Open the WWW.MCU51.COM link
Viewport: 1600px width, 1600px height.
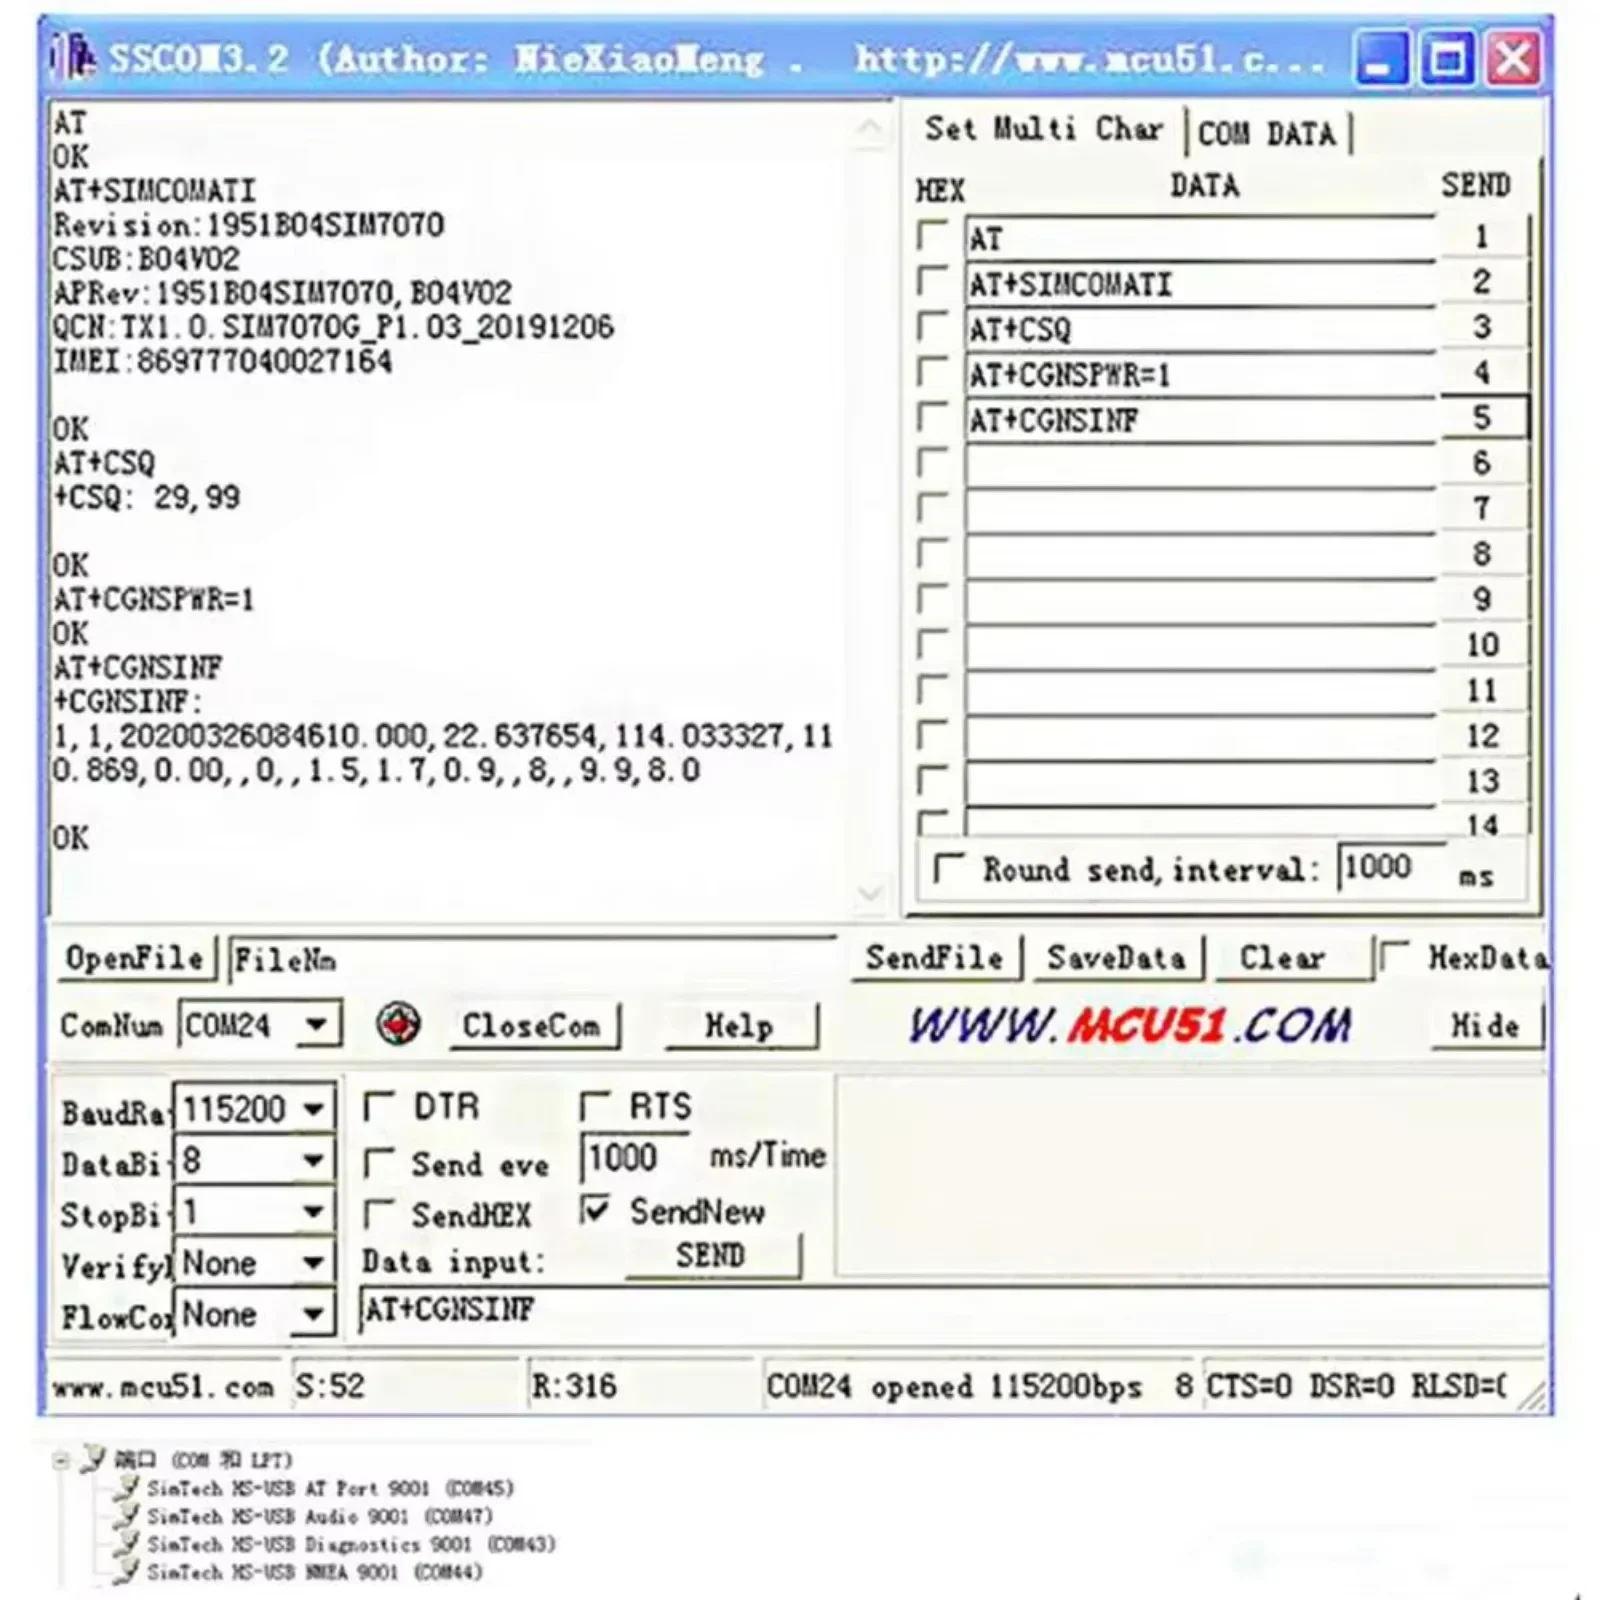[1131, 1025]
